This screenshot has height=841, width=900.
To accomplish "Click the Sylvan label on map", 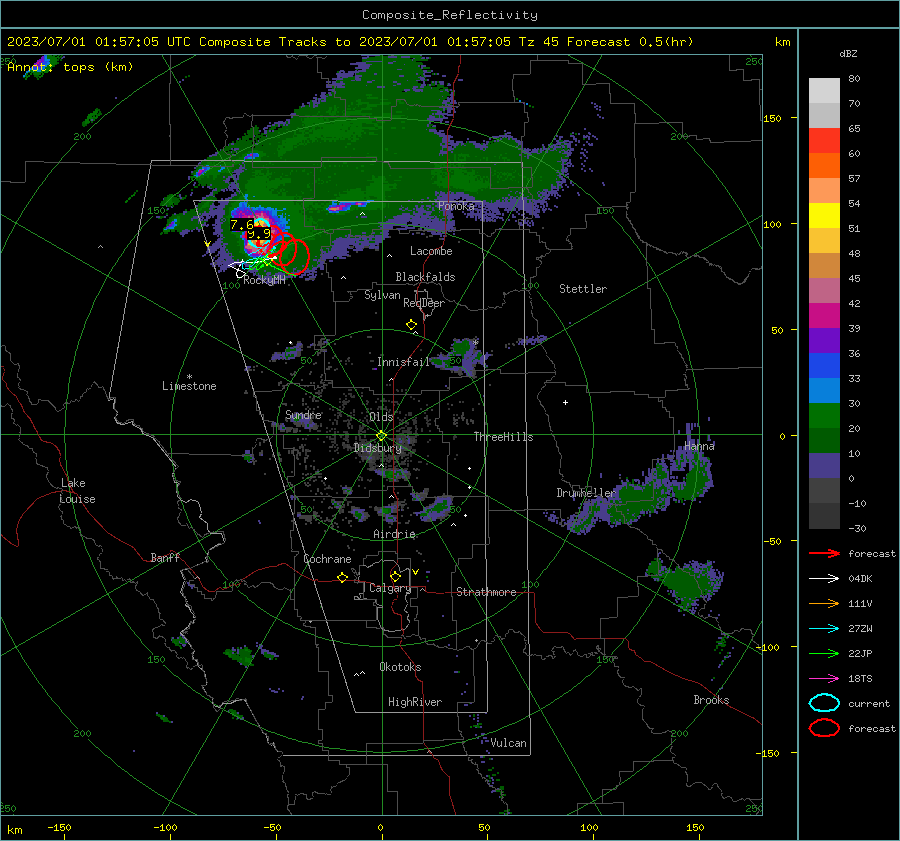I will [x=382, y=295].
